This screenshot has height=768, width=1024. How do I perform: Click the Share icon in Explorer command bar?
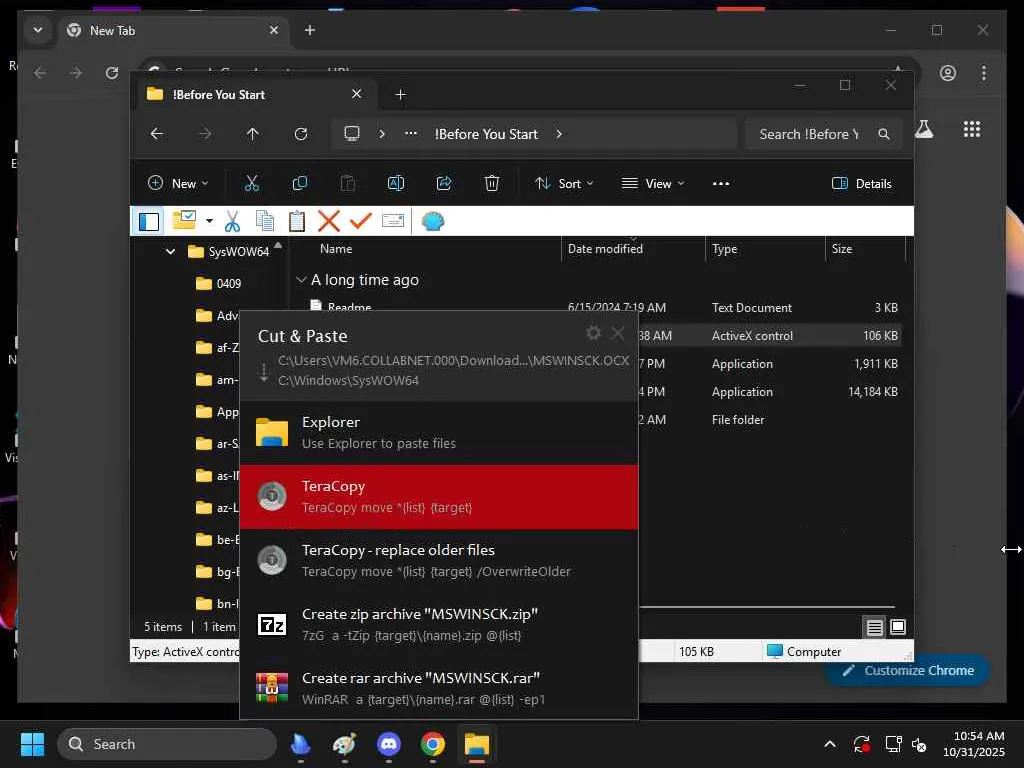tap(444, 184)
